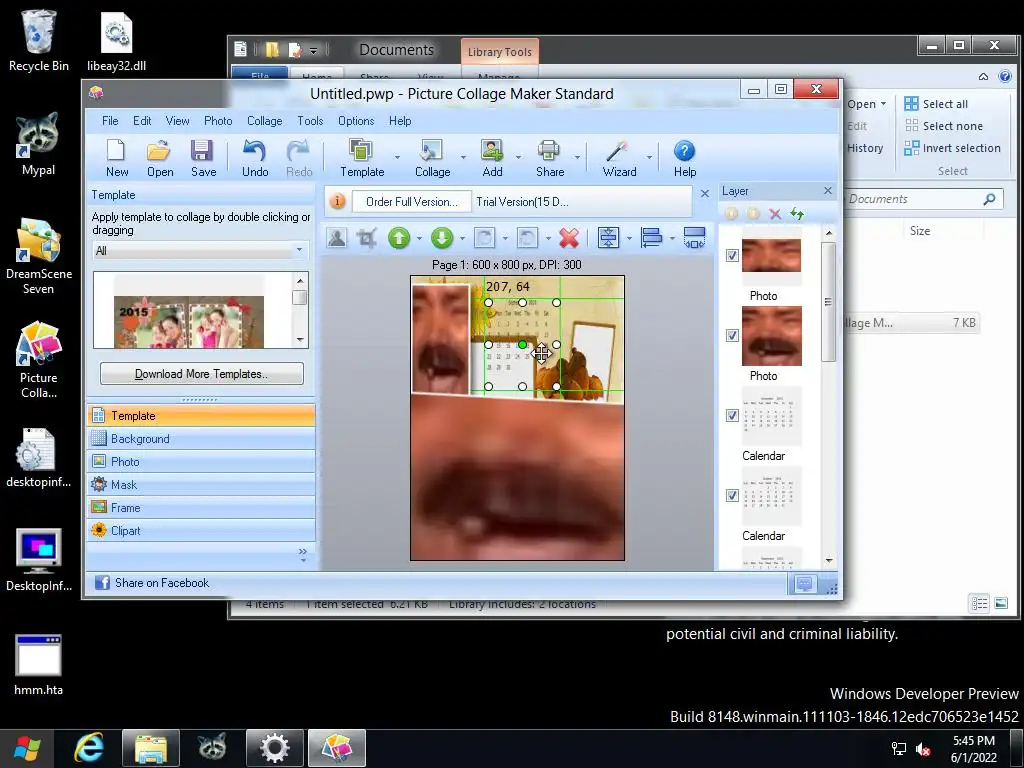Viewport: 1024px width, 768px height.
Task: Open the View menu
Action: (177, 121)
